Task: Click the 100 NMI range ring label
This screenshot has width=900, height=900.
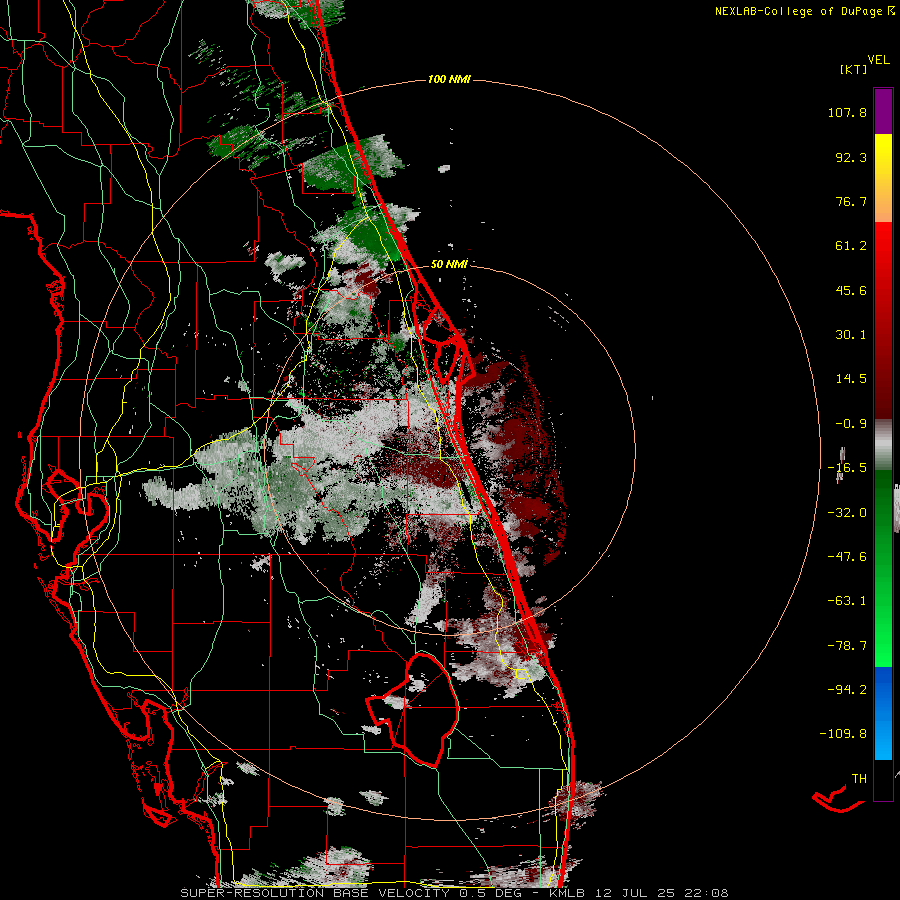Action: (449, 79)
